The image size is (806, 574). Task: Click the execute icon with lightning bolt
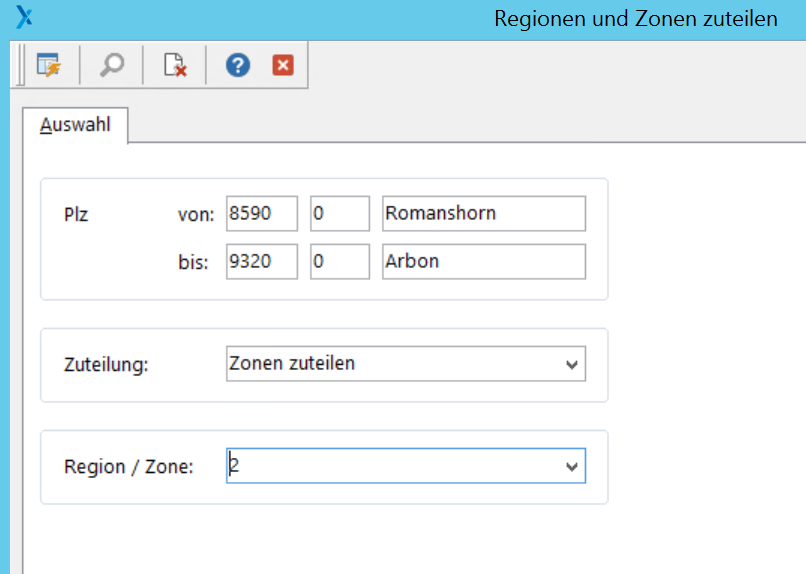pos(48,66)
